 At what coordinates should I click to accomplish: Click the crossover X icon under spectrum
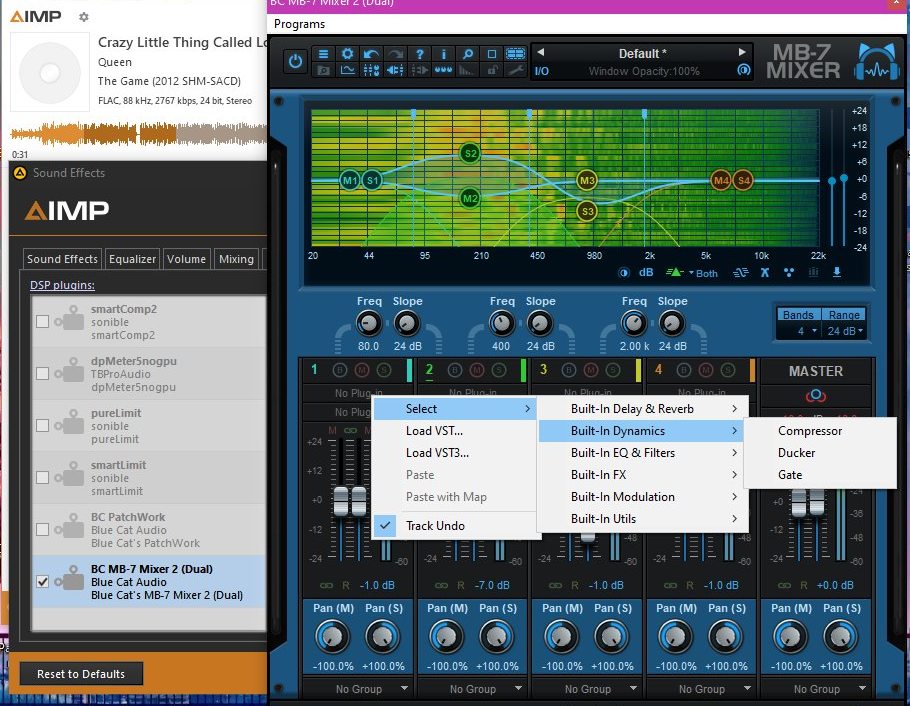pos(765,272)
